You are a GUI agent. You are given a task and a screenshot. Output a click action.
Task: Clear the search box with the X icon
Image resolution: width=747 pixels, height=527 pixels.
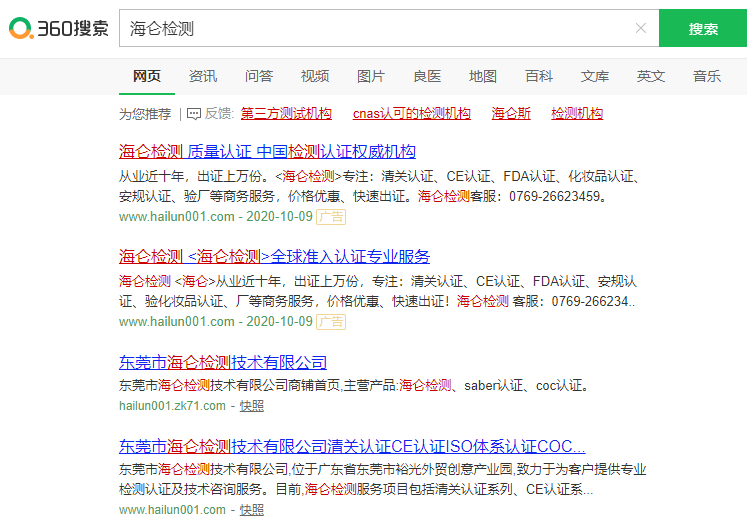click(640, 28)
